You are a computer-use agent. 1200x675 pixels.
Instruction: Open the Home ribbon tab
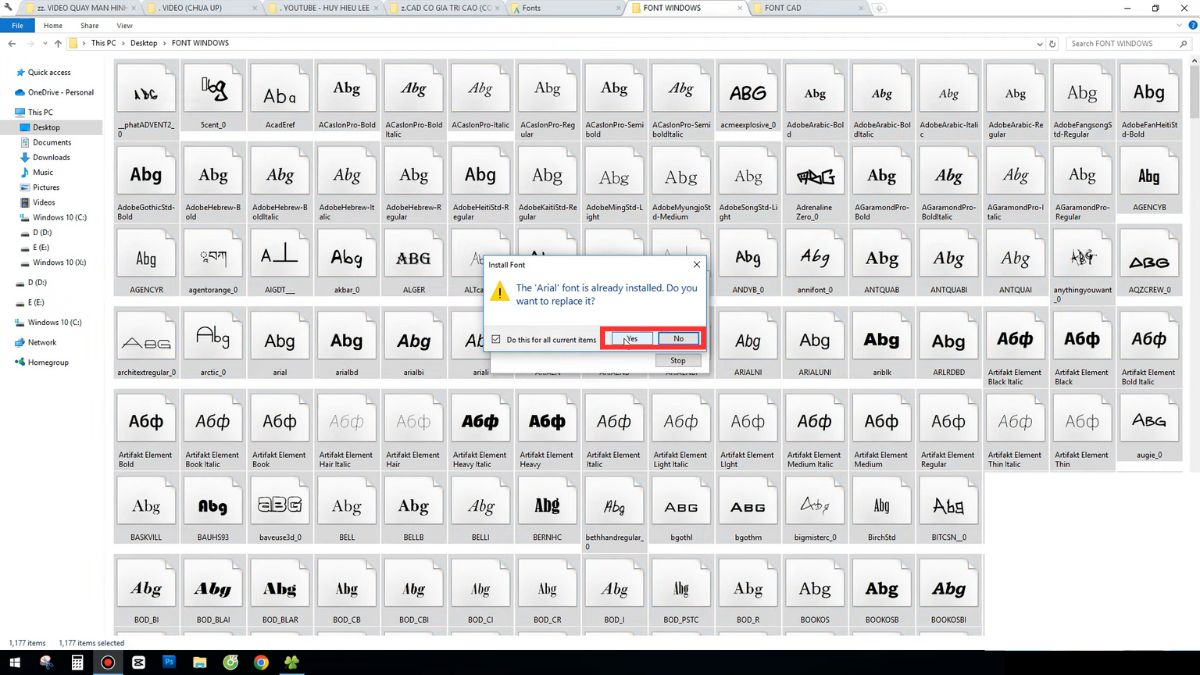pos(53,25)
